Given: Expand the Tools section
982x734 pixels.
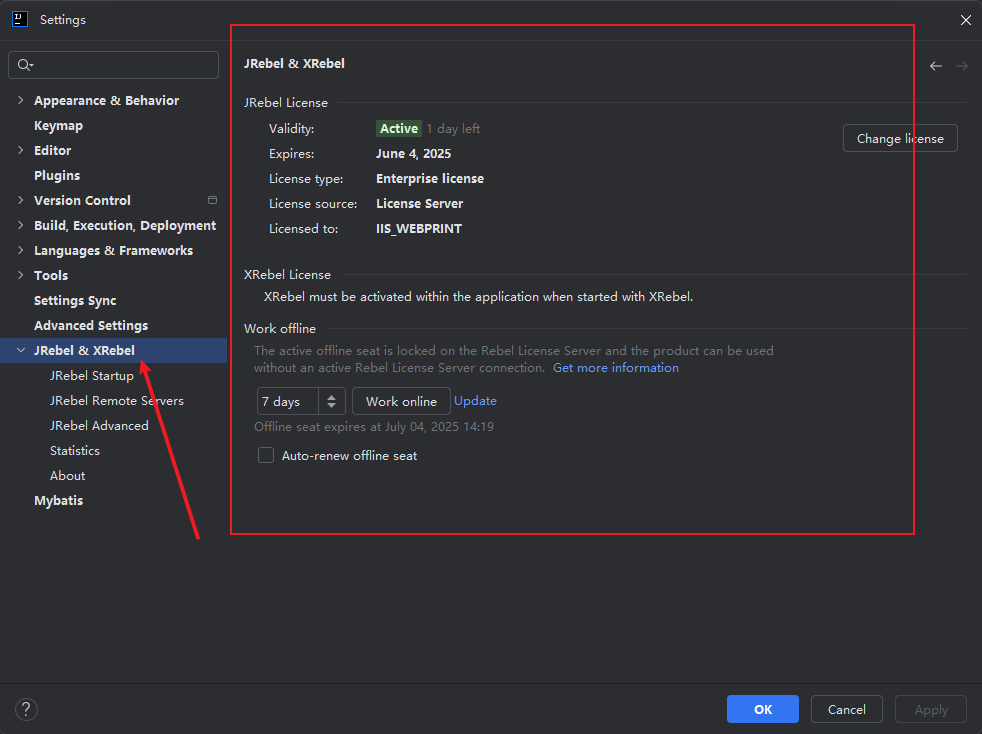Looking at the screenshot, I should [x=21, y=276].
